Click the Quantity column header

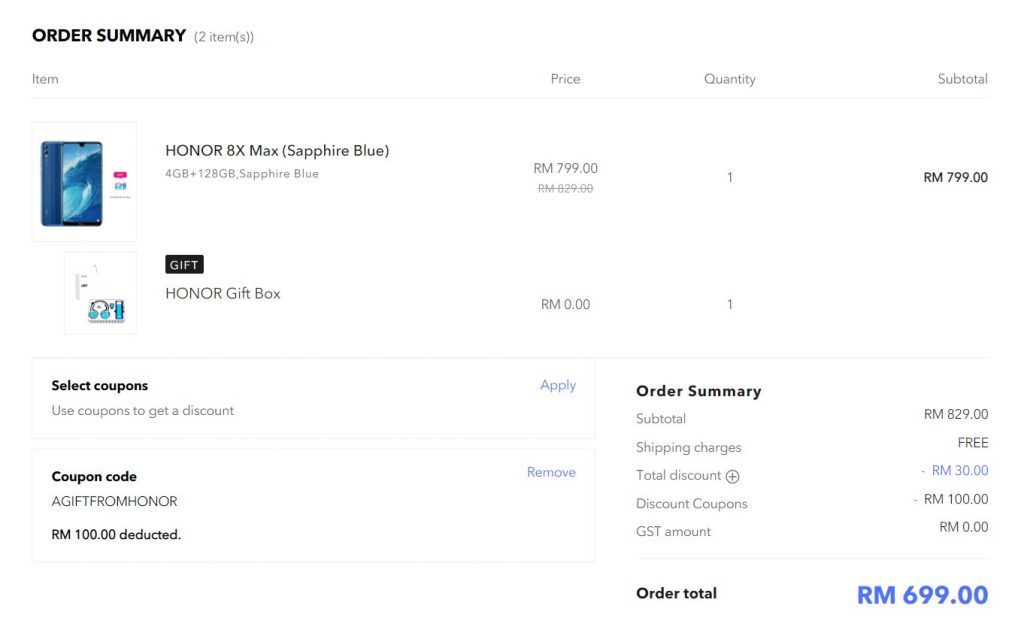tap(729, 79)
